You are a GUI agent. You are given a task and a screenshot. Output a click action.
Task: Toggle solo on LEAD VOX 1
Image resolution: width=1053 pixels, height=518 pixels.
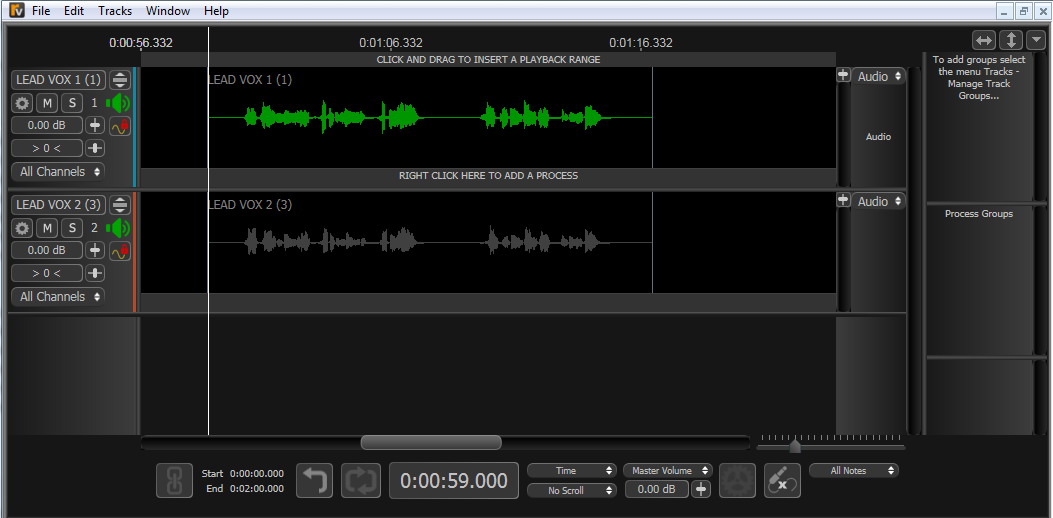click(x=71, y=103)
